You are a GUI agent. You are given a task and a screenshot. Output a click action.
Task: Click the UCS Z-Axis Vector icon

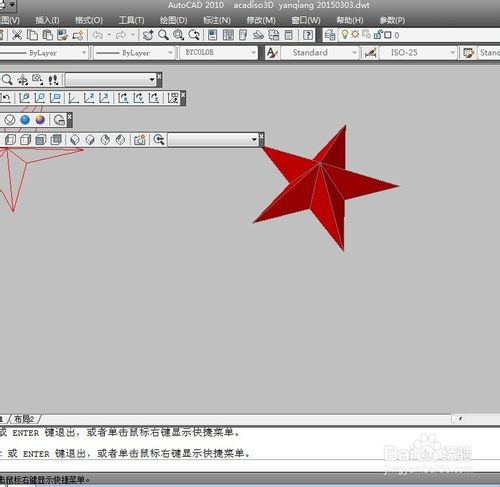coord(89,98)
